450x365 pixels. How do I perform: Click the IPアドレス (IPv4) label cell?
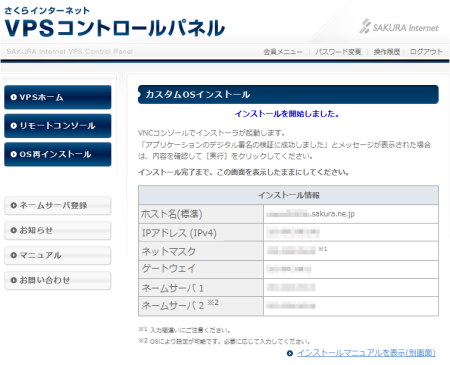(201, 233)
